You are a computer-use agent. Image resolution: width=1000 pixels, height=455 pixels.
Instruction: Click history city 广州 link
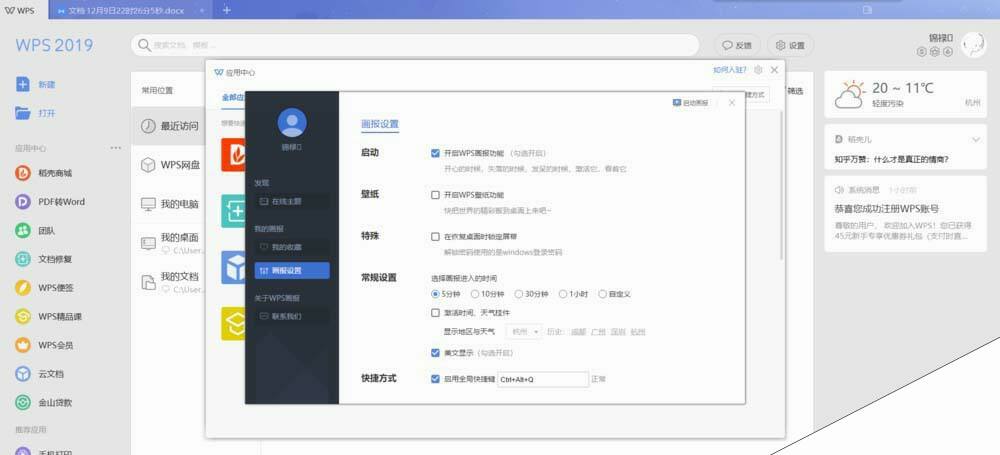pos(598,332)
